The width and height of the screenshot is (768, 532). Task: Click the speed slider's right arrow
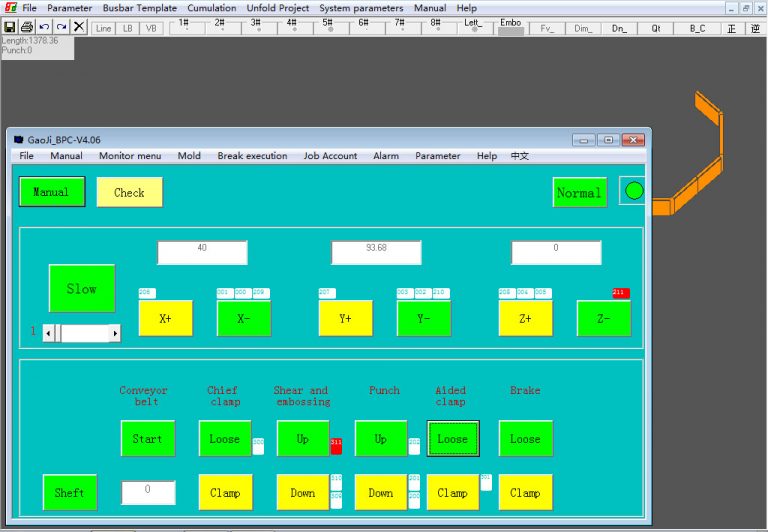[x=115, y=333]
